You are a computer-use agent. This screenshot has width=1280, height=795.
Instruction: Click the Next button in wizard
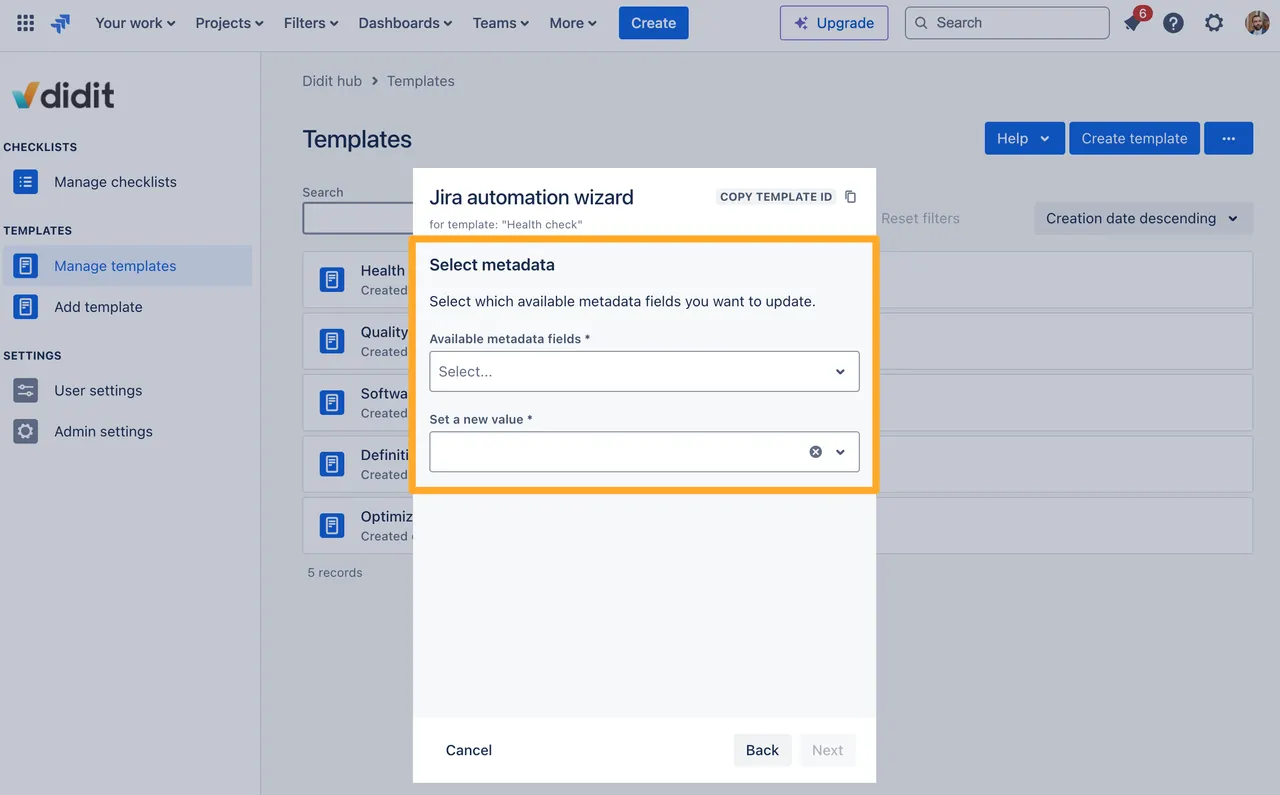pos(827,750)
